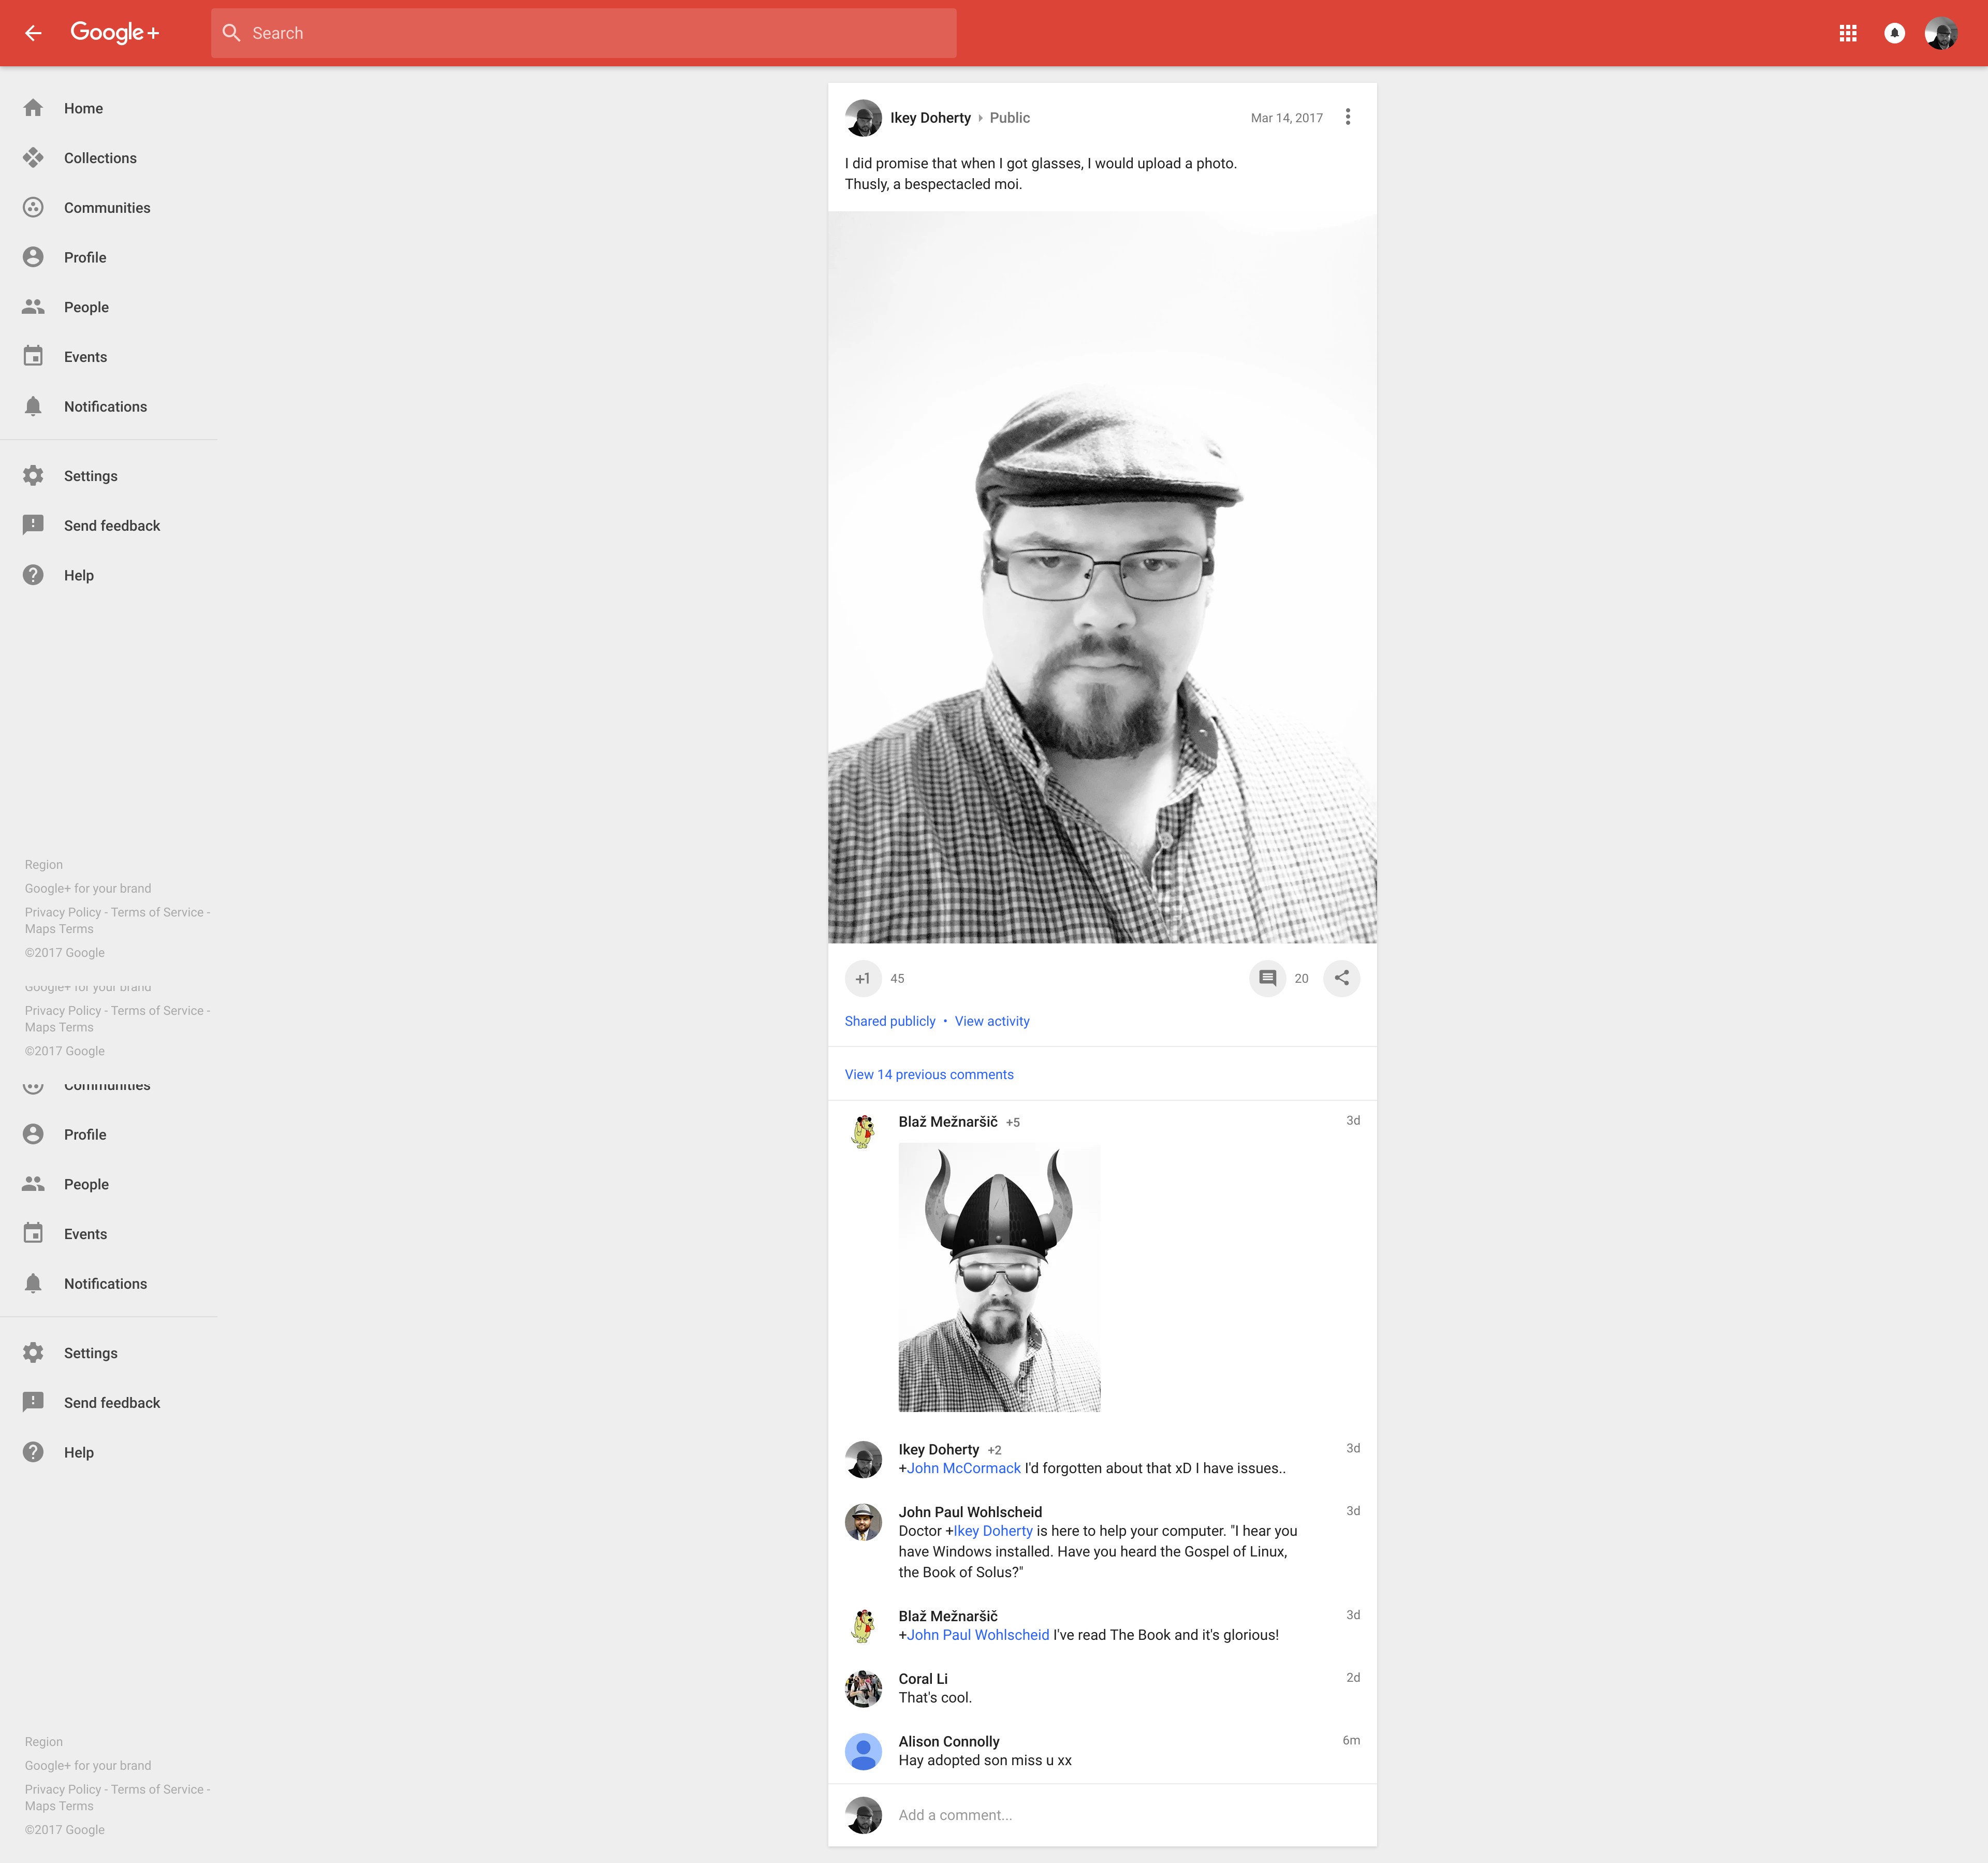
Task: Click the Mar 14, 2017 post date
Action: point(1286,118)
